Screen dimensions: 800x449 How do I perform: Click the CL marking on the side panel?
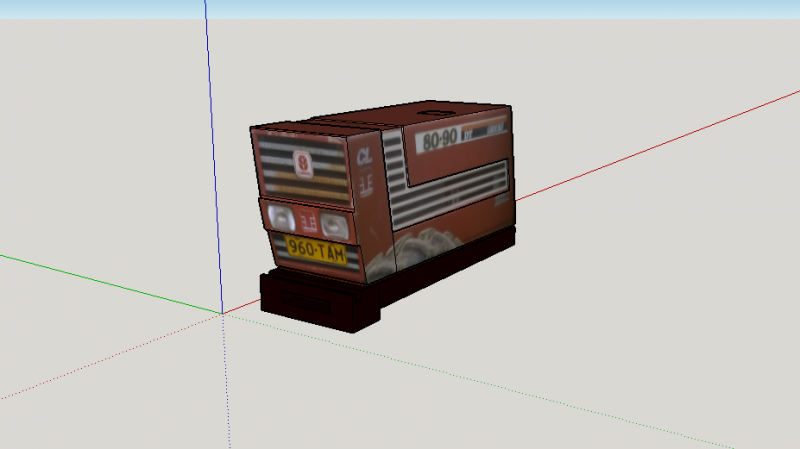[x=364, y=156]
